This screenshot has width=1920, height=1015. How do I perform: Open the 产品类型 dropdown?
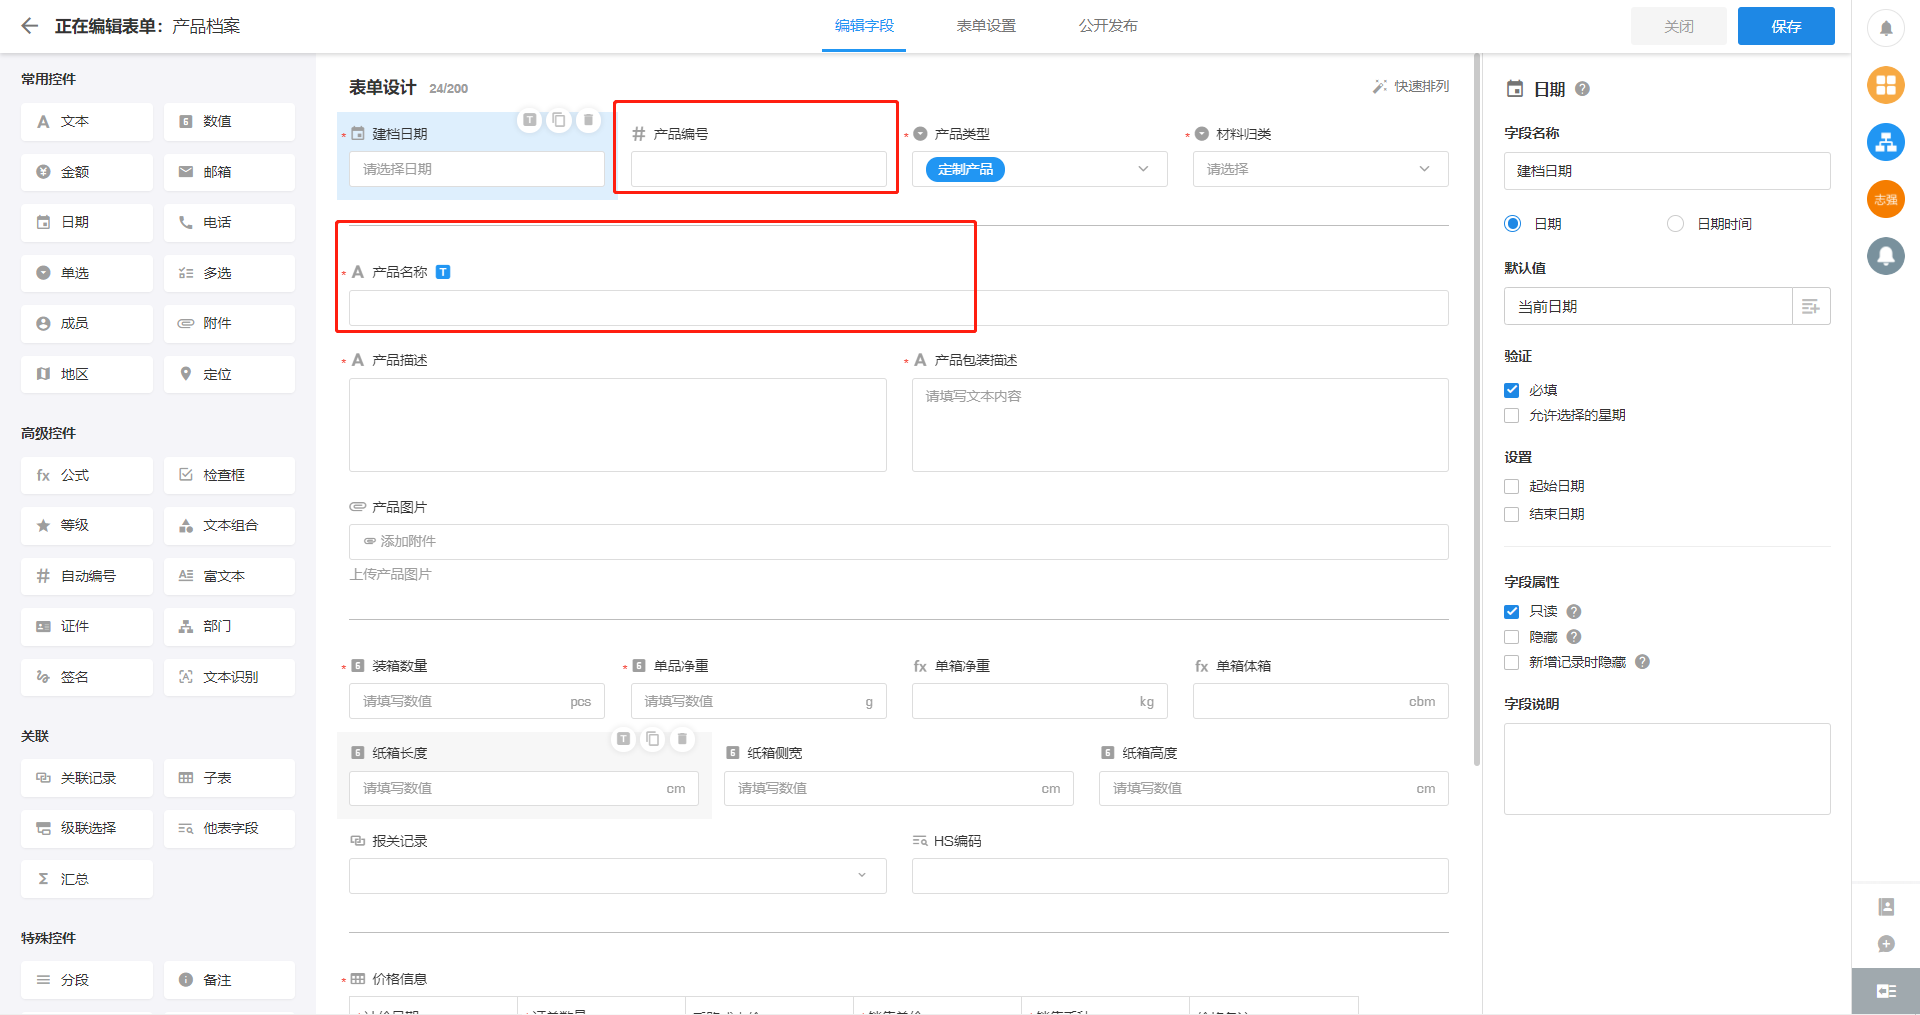[x=1040, y=170]
